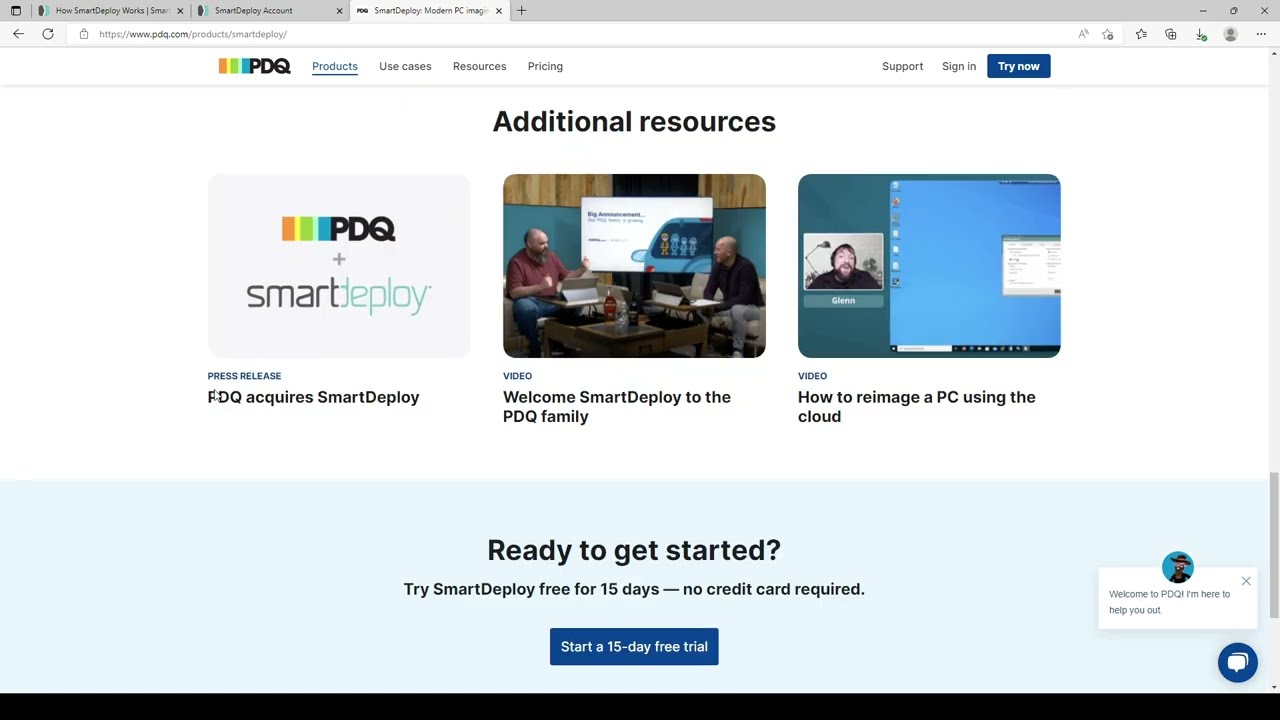Show the Downloads panel

pyautogui.click(x=1201, y=34)
